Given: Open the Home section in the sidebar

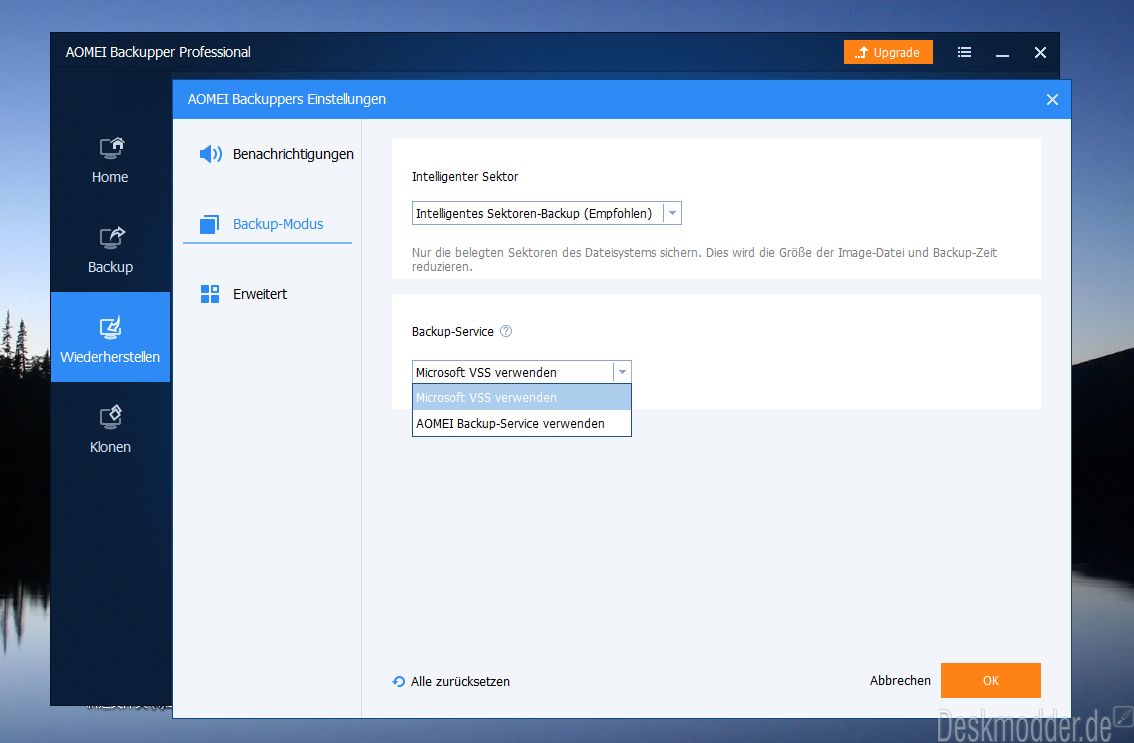Looking at the screenshot, I should pyautogui.click(x=110, y=159).
